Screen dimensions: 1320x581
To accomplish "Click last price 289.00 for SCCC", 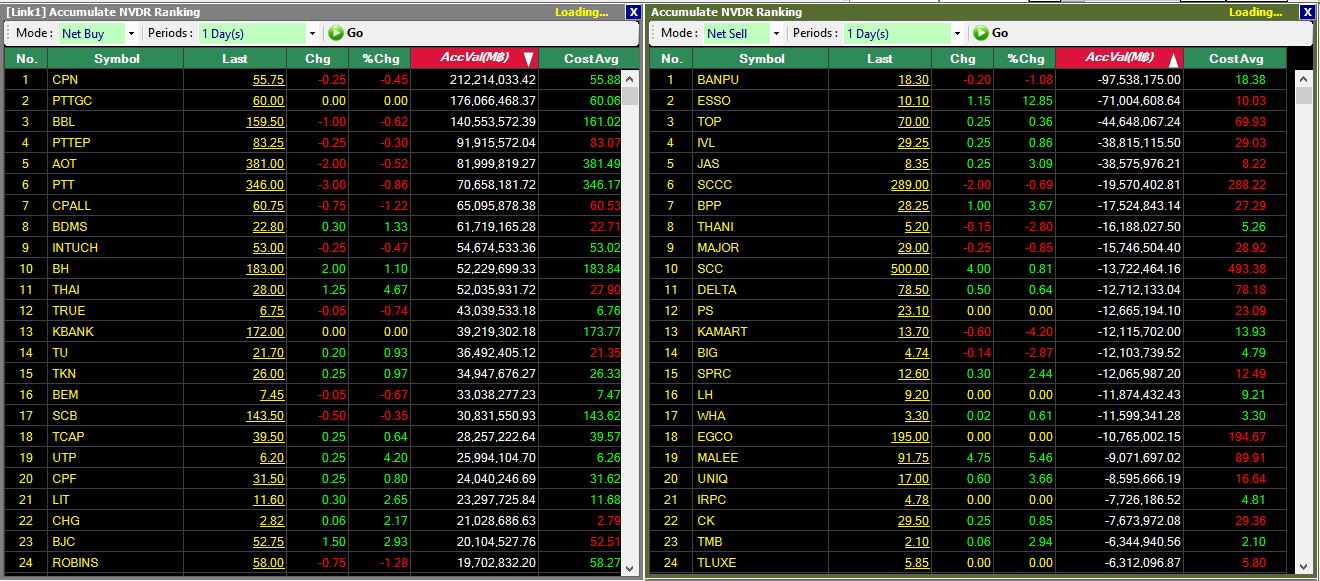I will coord(910,184).
